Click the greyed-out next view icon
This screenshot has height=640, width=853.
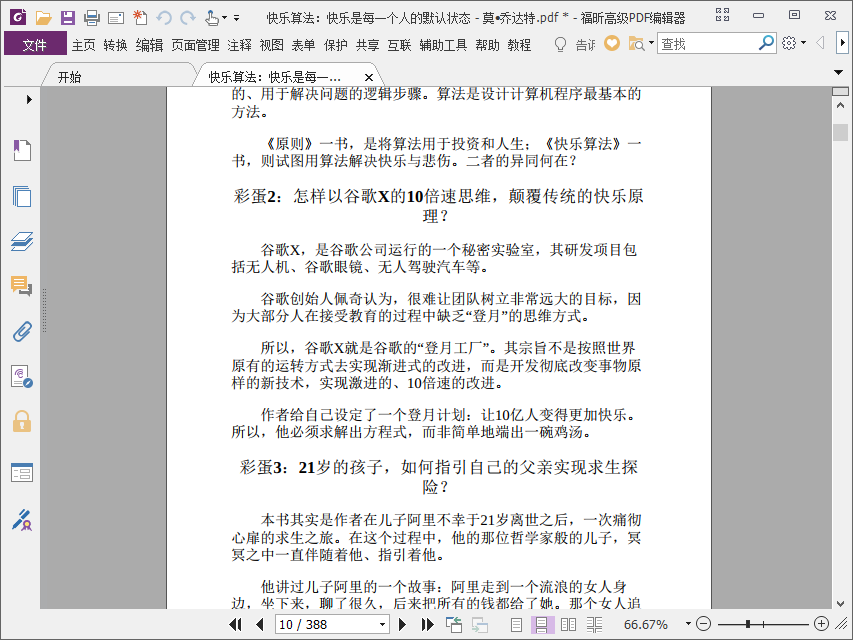[479, 624]
